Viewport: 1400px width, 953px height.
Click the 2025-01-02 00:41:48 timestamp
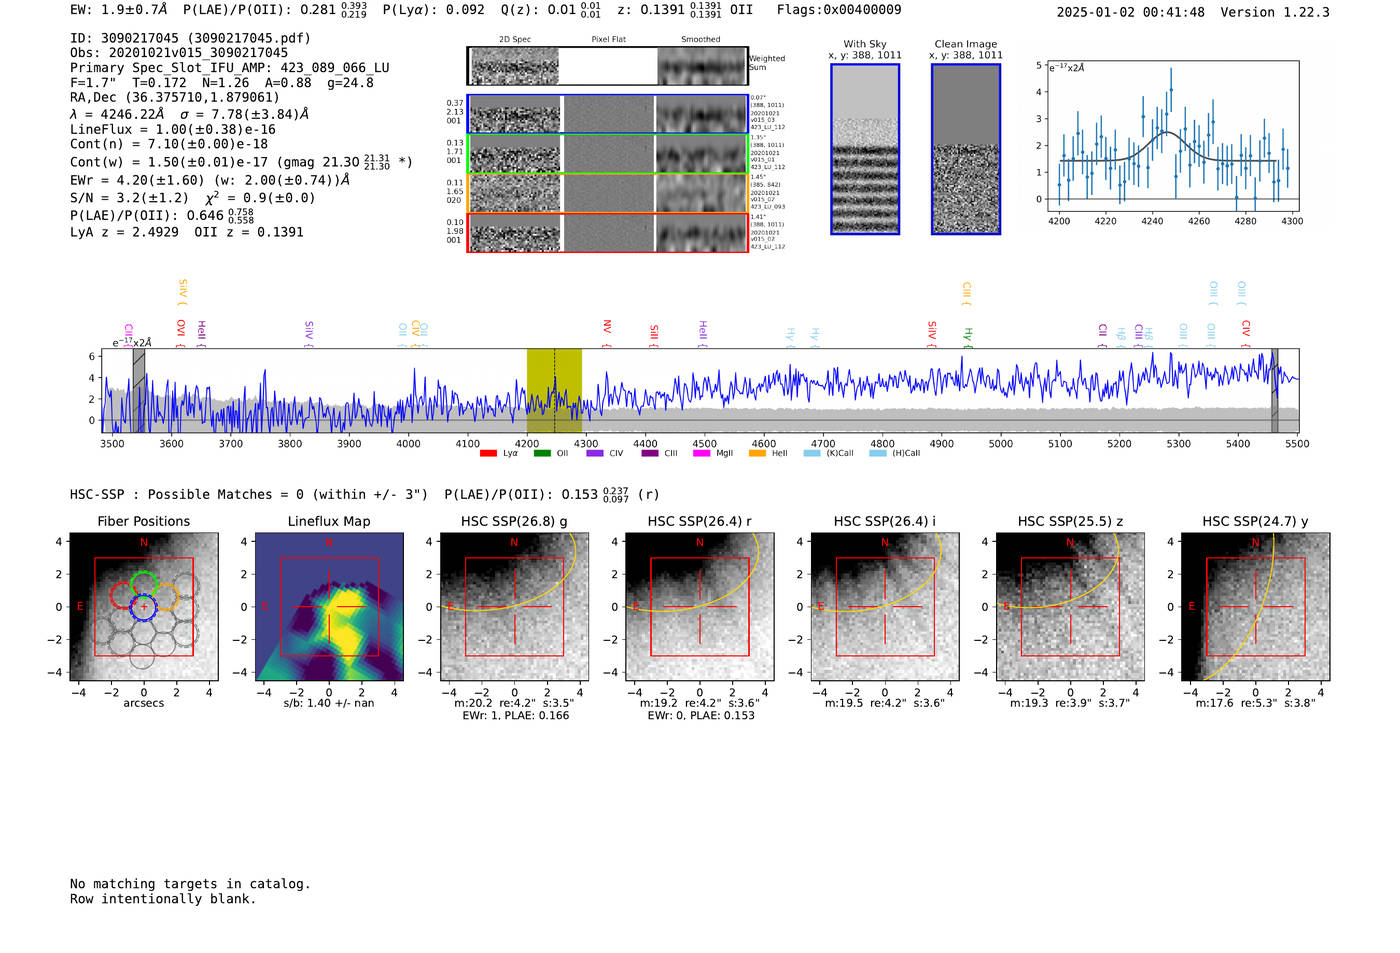[1131, 12]
